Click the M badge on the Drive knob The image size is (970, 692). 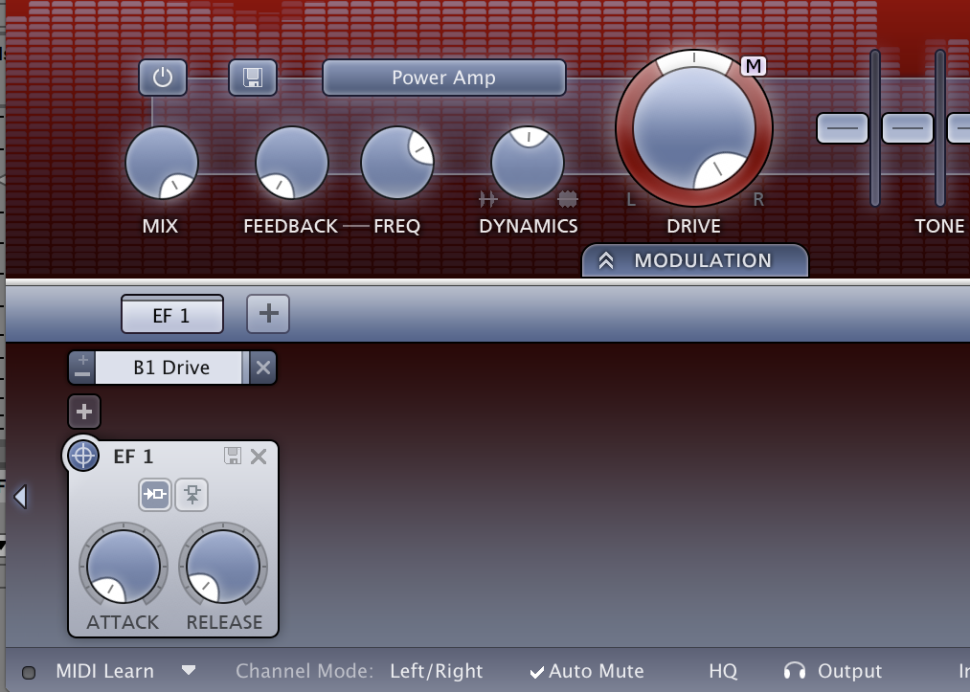pos(752,67)
